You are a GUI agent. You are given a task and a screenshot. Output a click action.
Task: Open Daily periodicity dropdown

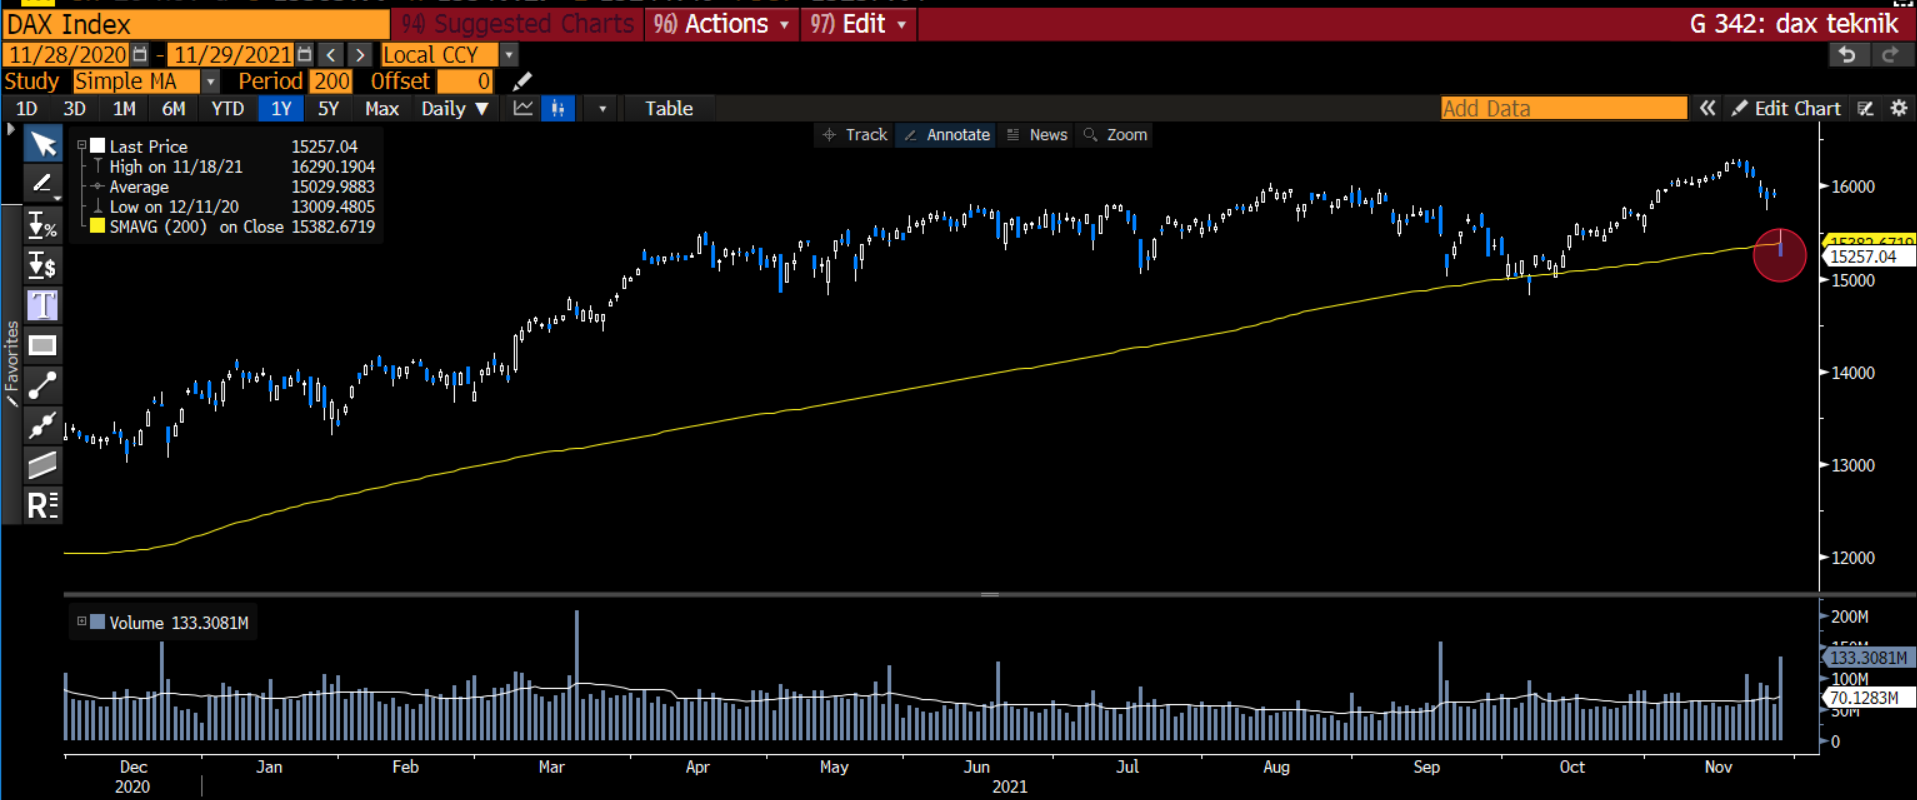tap(455, 108)
